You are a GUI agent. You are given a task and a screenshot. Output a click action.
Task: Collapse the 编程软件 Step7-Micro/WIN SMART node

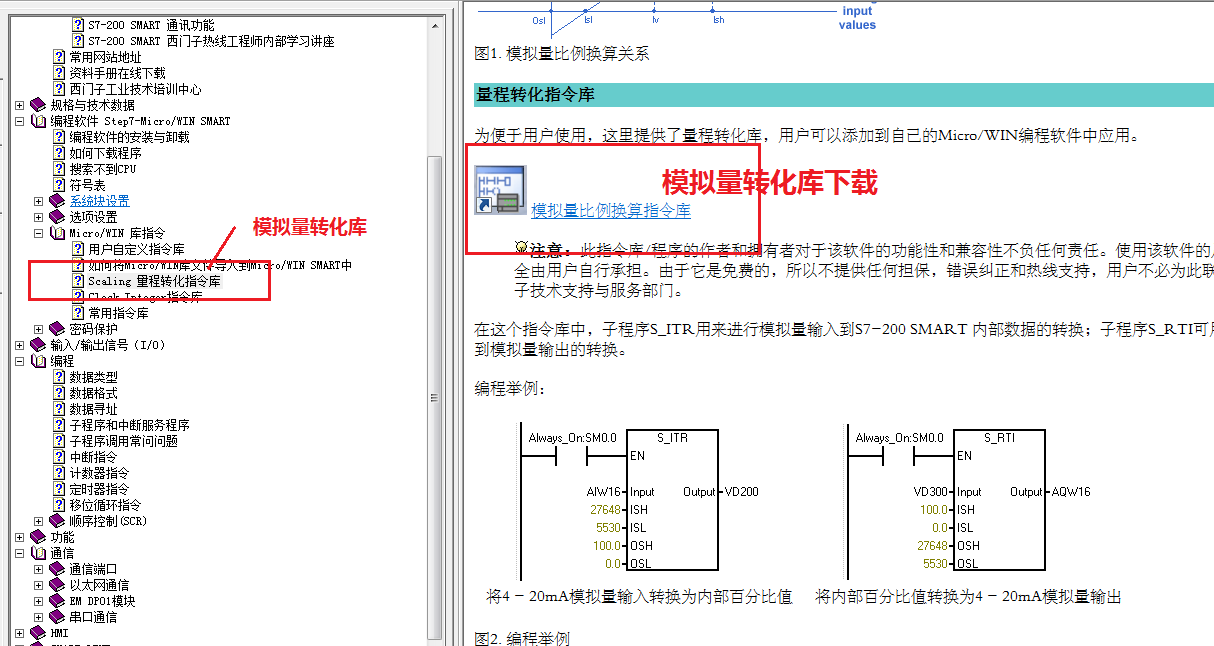click(x=20, y=121)
